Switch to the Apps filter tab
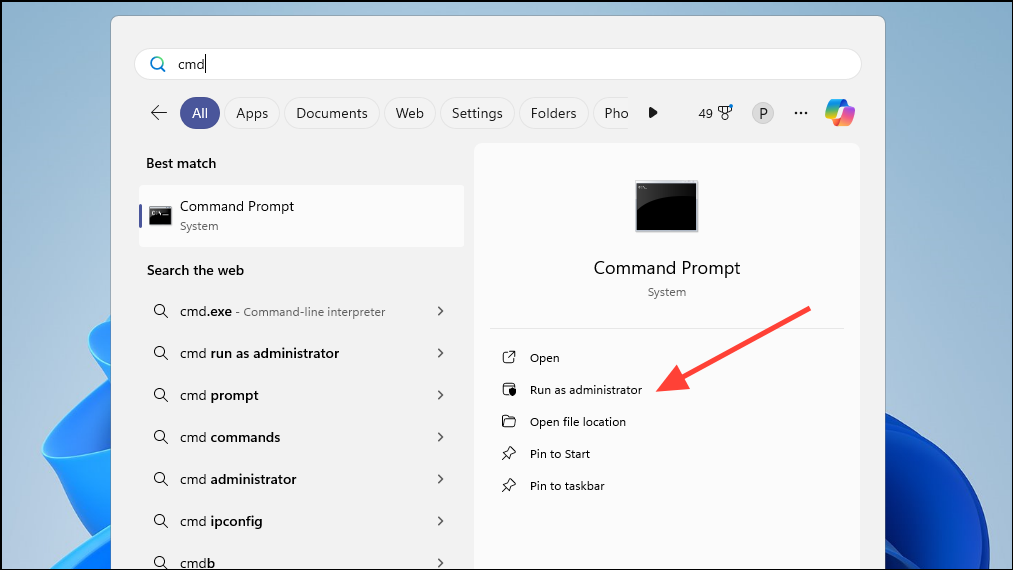This screenshot has width=1013, height=570. tap(252, 113)
